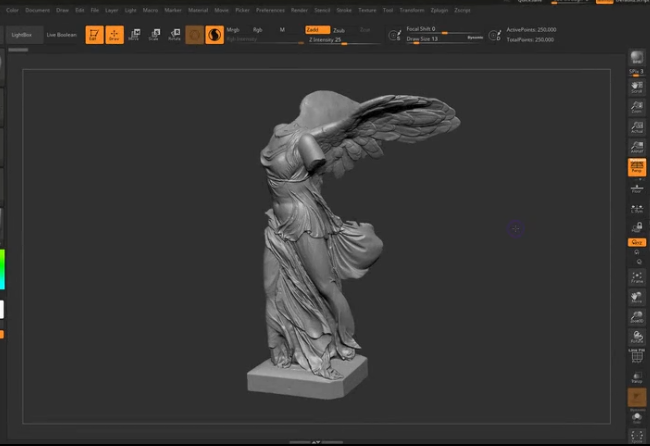Switch to the Move transform tool
Image resolution: width=650 pixels, height=446 pixels.
point(134,35)
